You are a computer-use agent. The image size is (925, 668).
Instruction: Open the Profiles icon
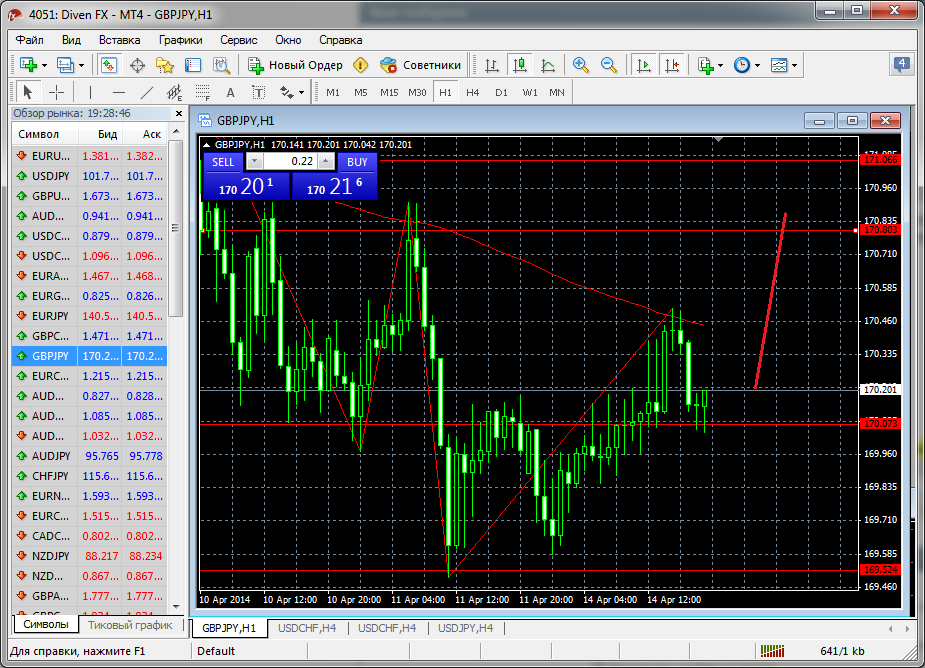tap(65, 65)
